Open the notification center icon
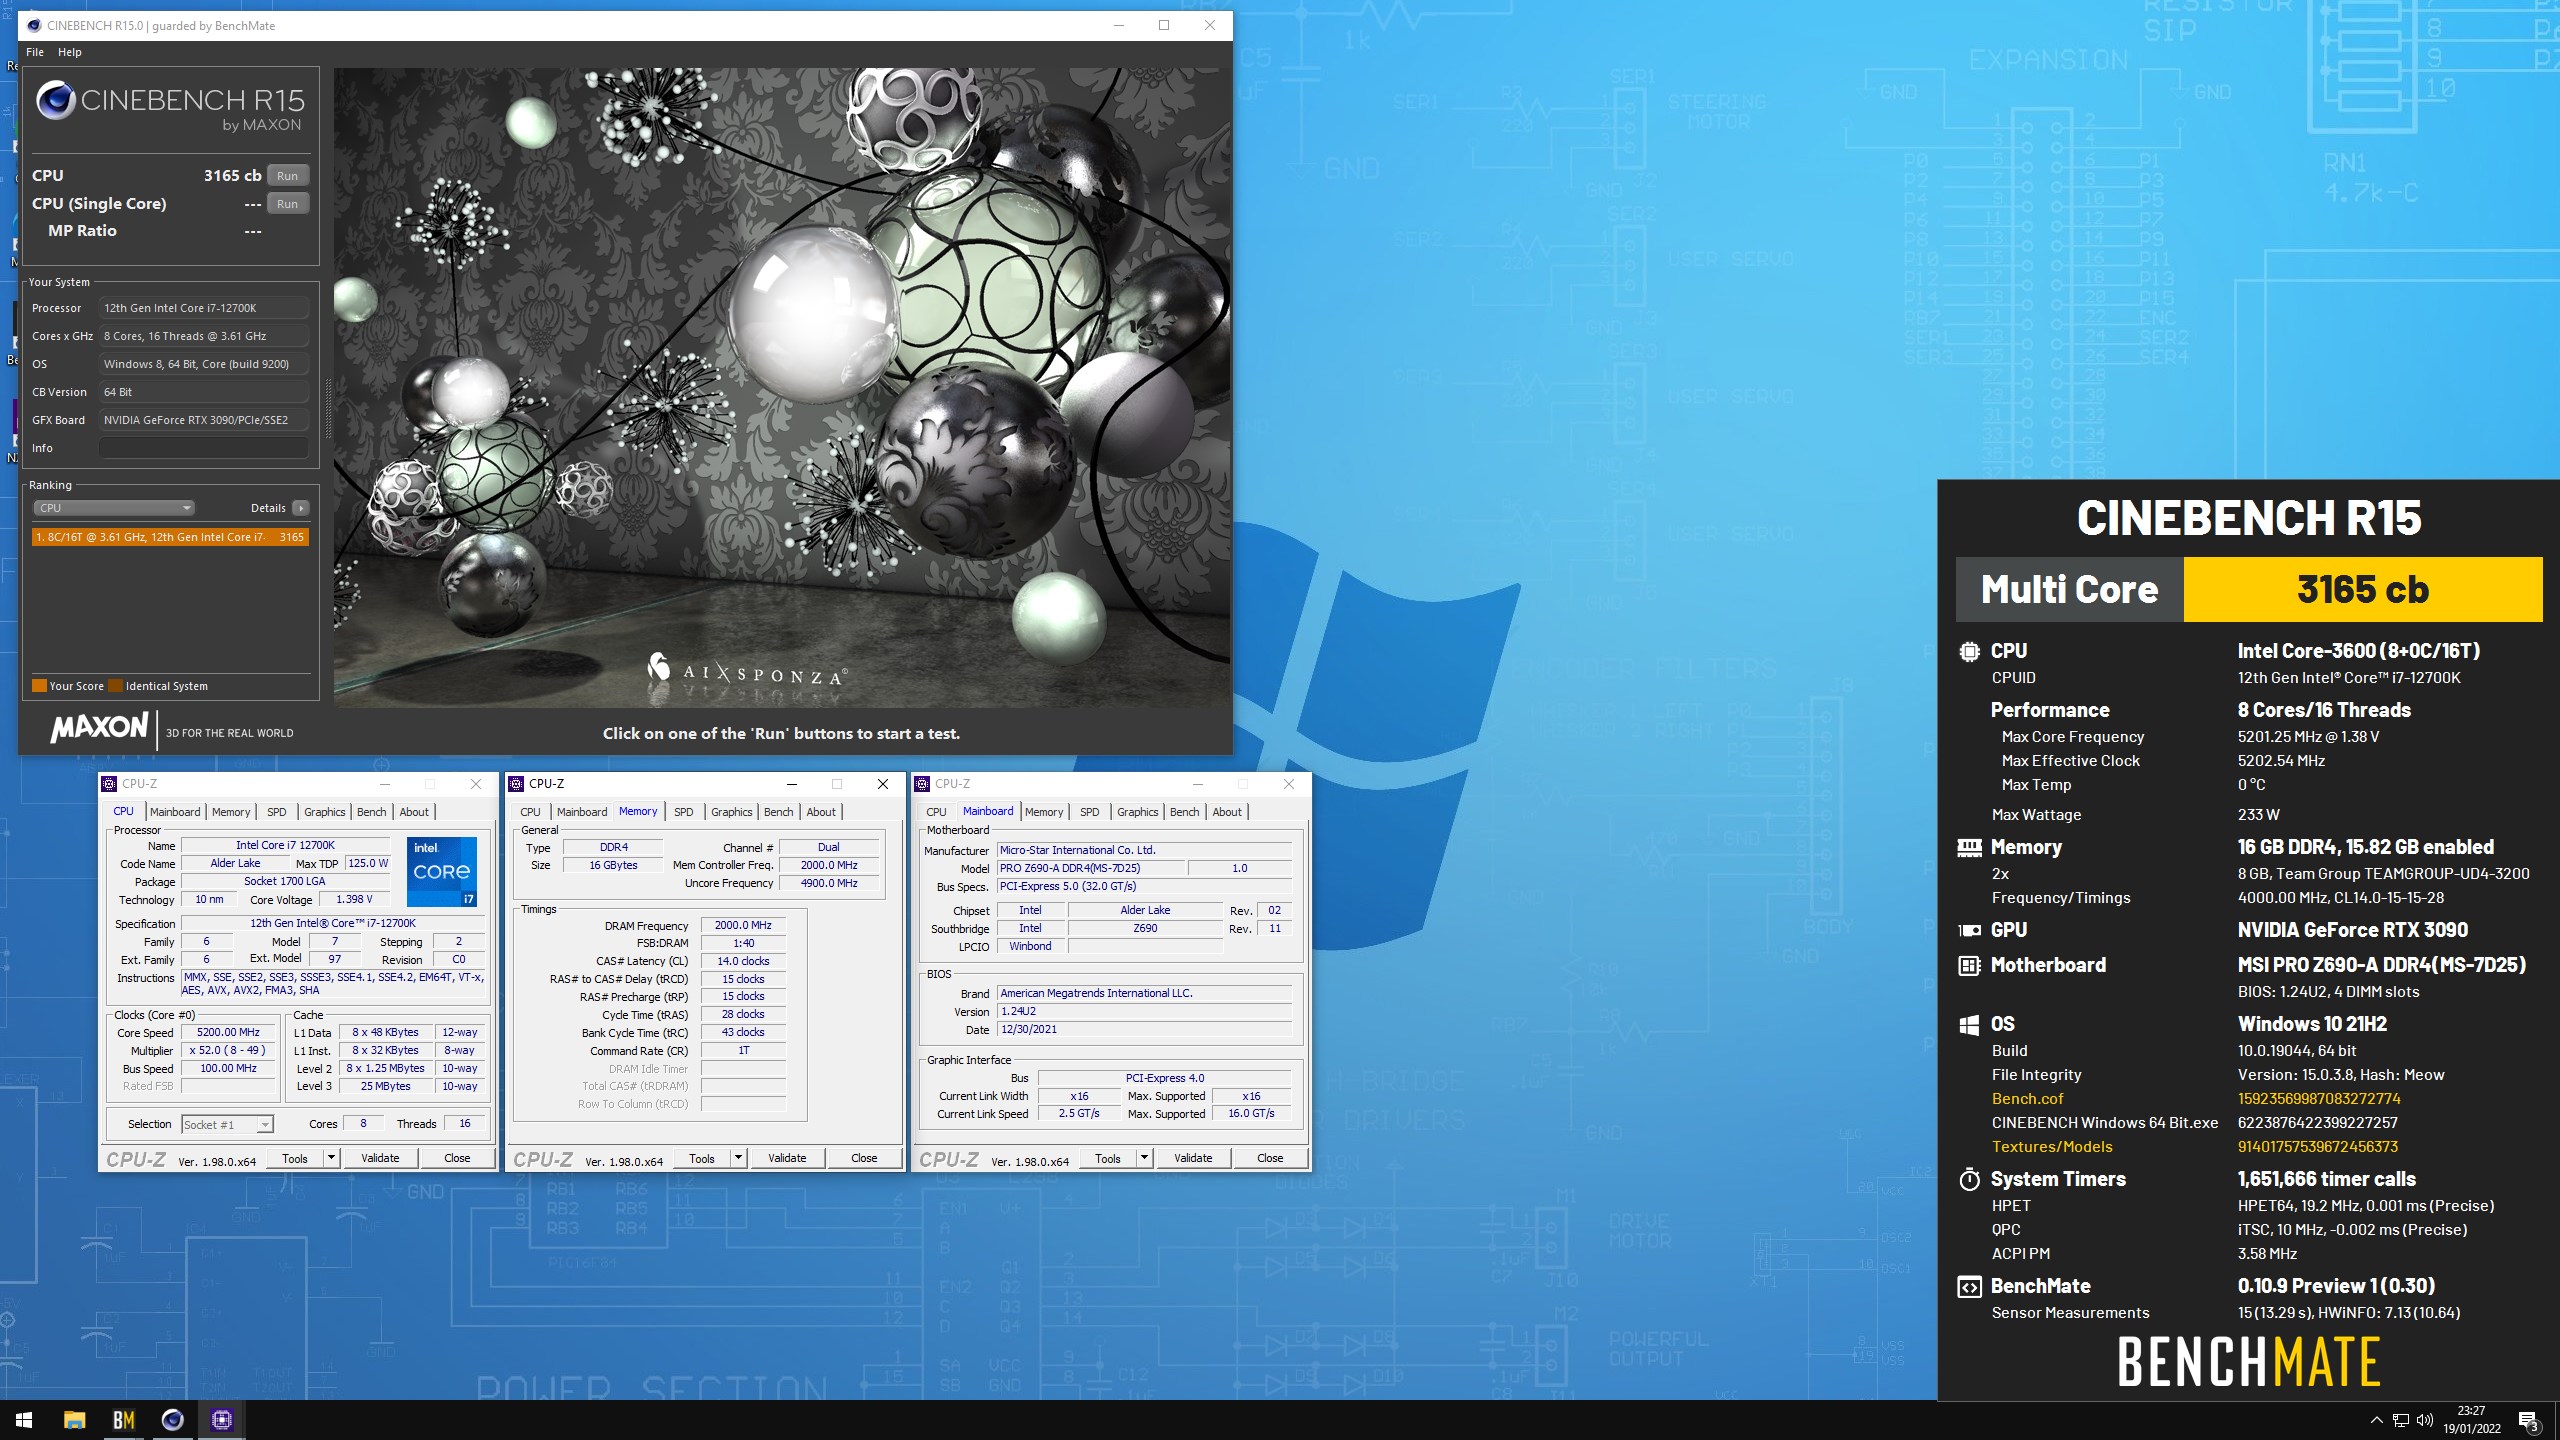This screenshot has width=2560, height=1440. pos(2528,1420)
